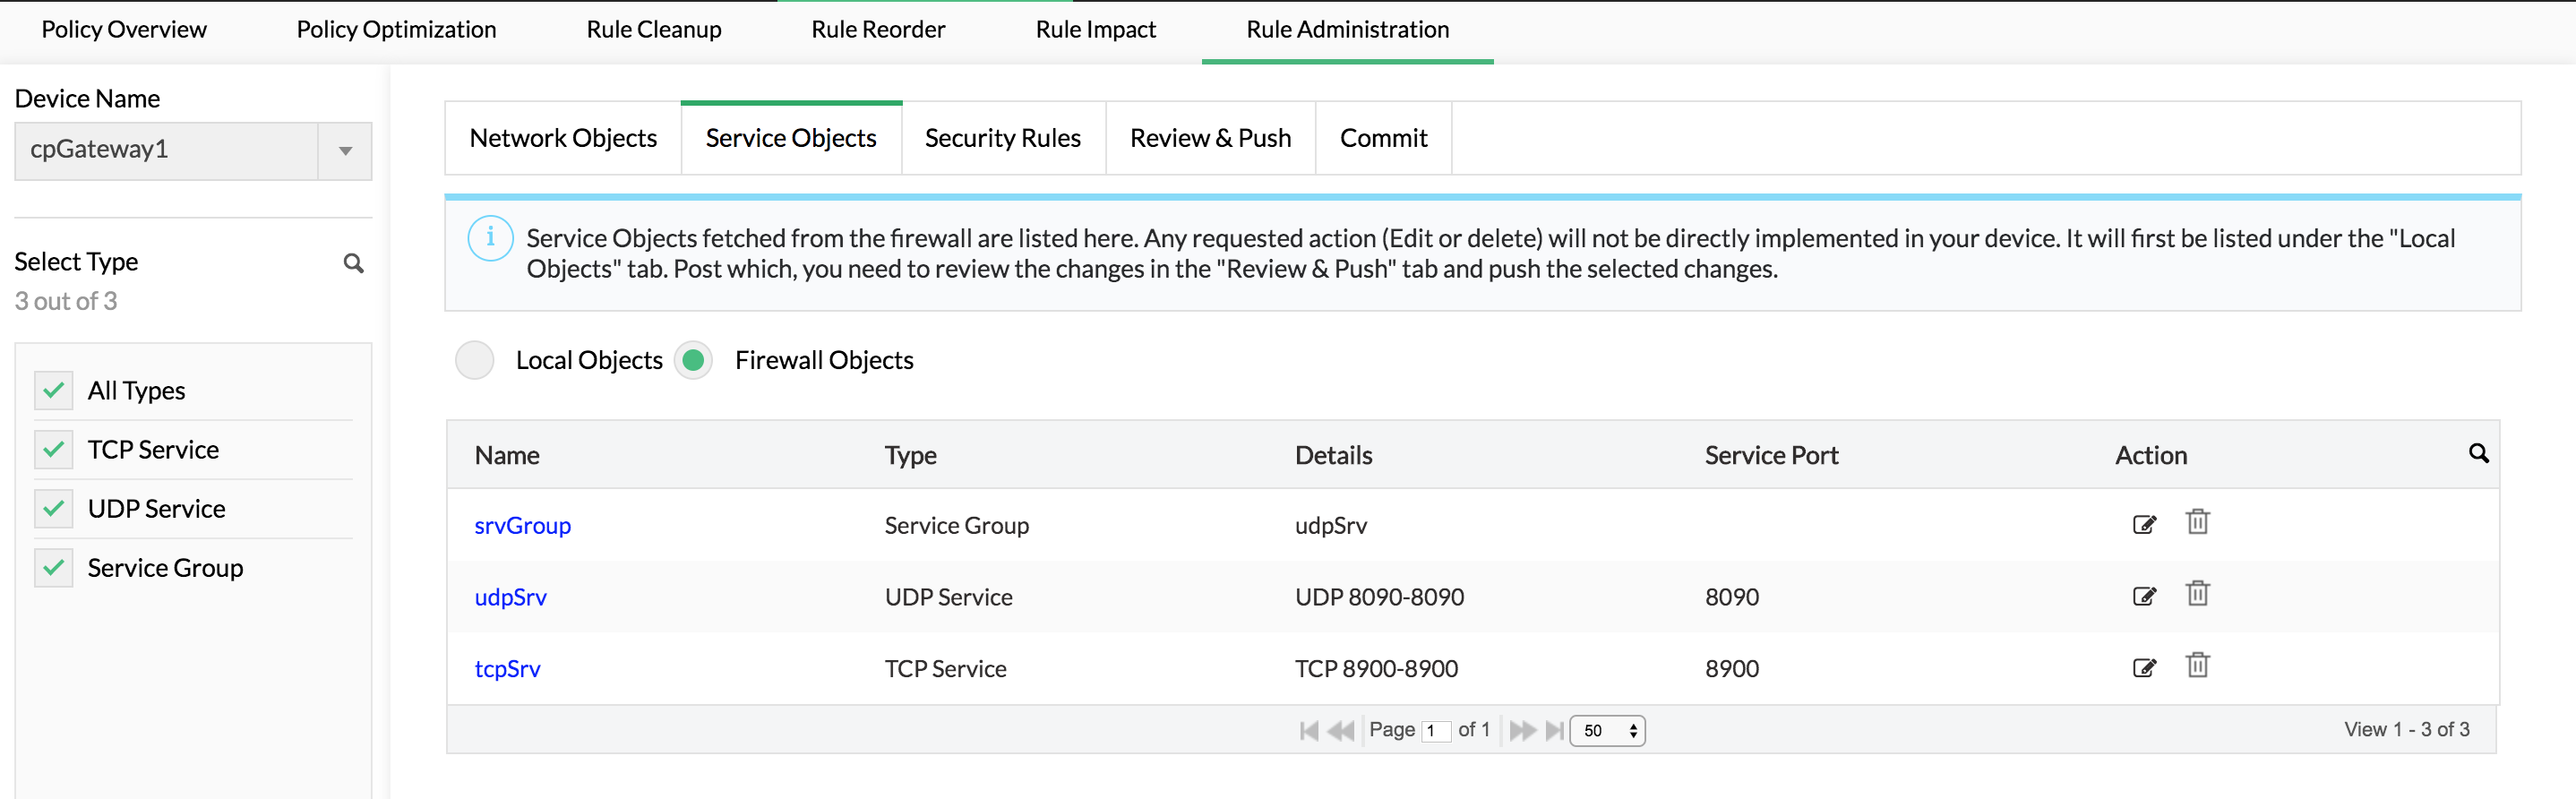Open the tcpSrv object link
2576x799 pixels.
tap(507, 669)
